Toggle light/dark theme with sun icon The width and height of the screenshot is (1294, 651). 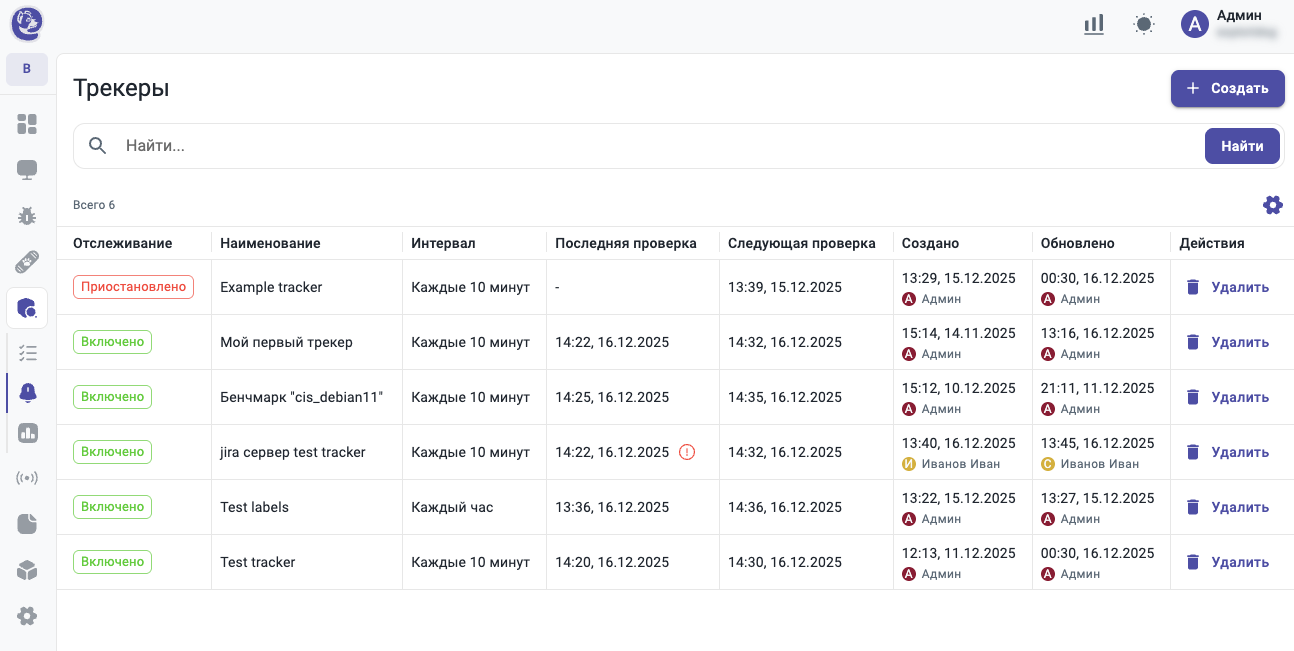[x=1144, y=24]
